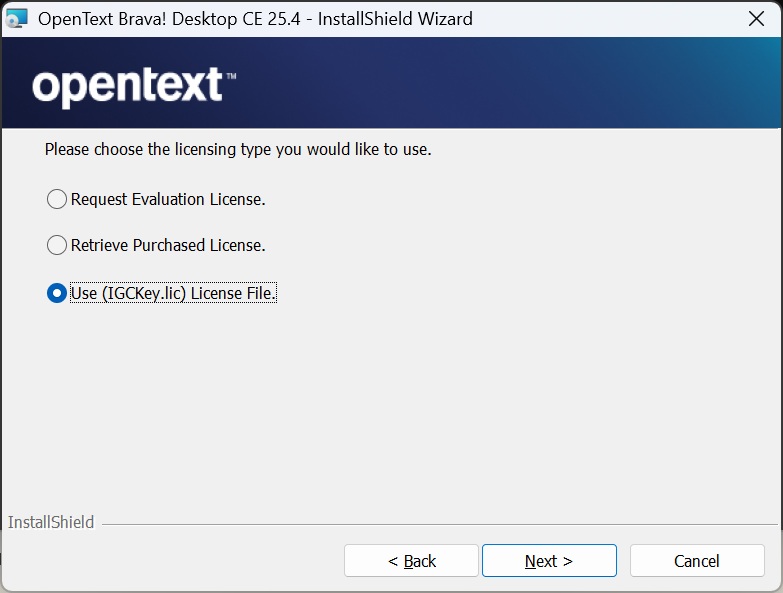The width and height of the screenshot is (783, 593).
Task: Abort the installation with the Cancel button
Action: pyautogui.click(x=697, y=561)
